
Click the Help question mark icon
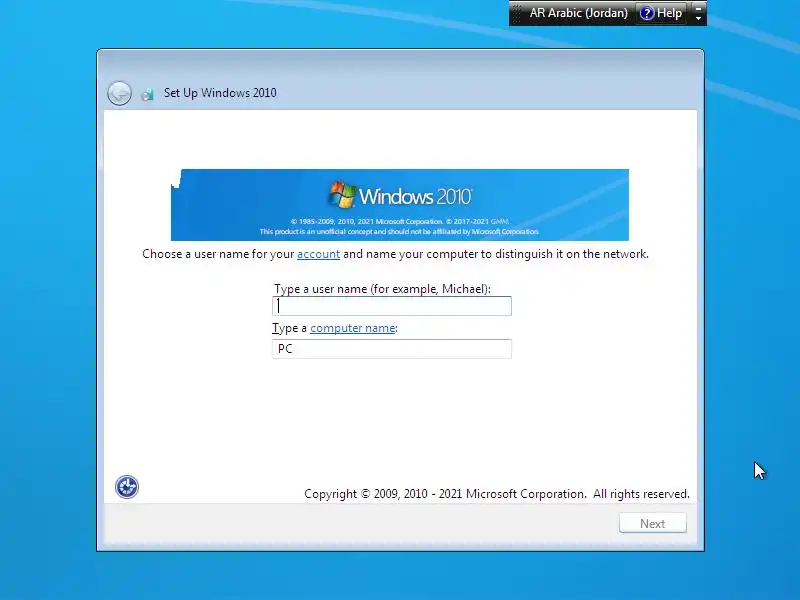pos(646,13)
